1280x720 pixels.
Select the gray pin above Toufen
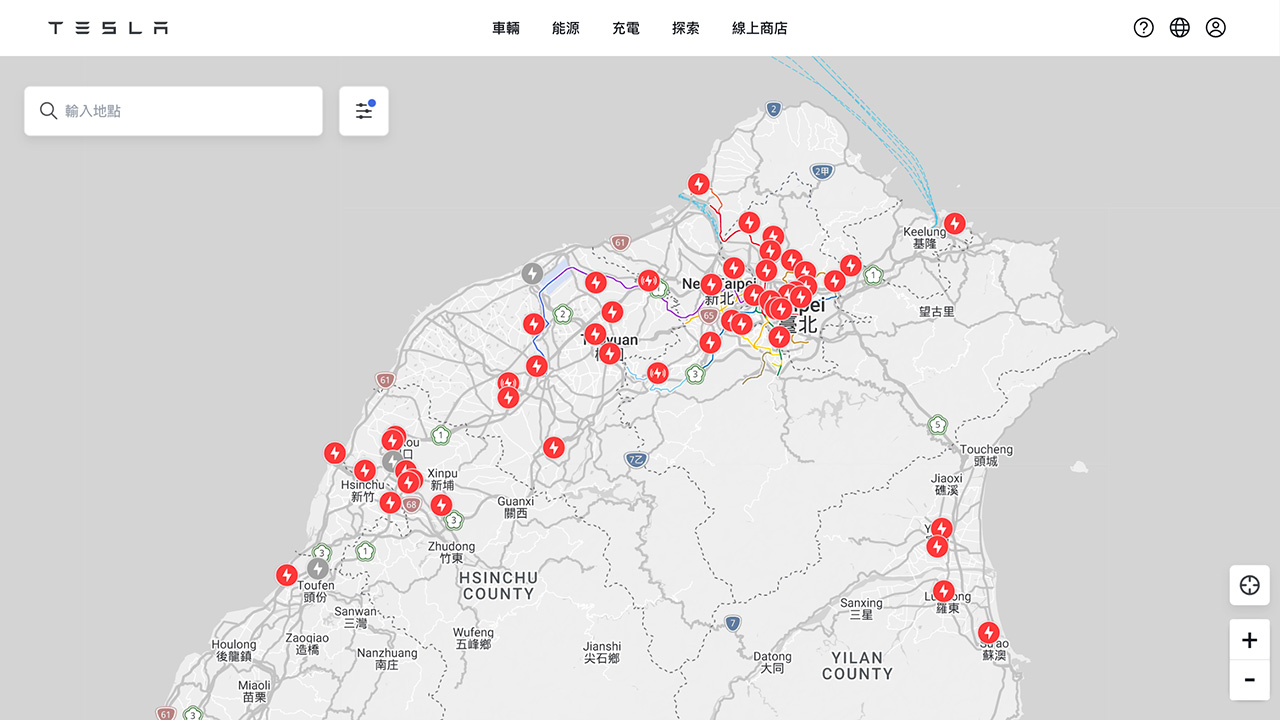point(318,569)
